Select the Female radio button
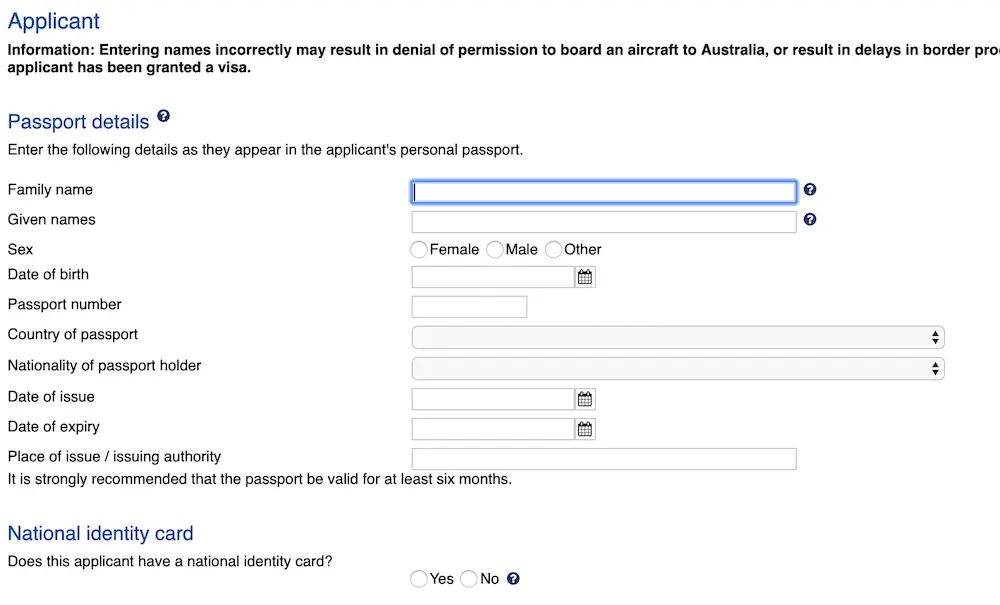 coord(418,249)
